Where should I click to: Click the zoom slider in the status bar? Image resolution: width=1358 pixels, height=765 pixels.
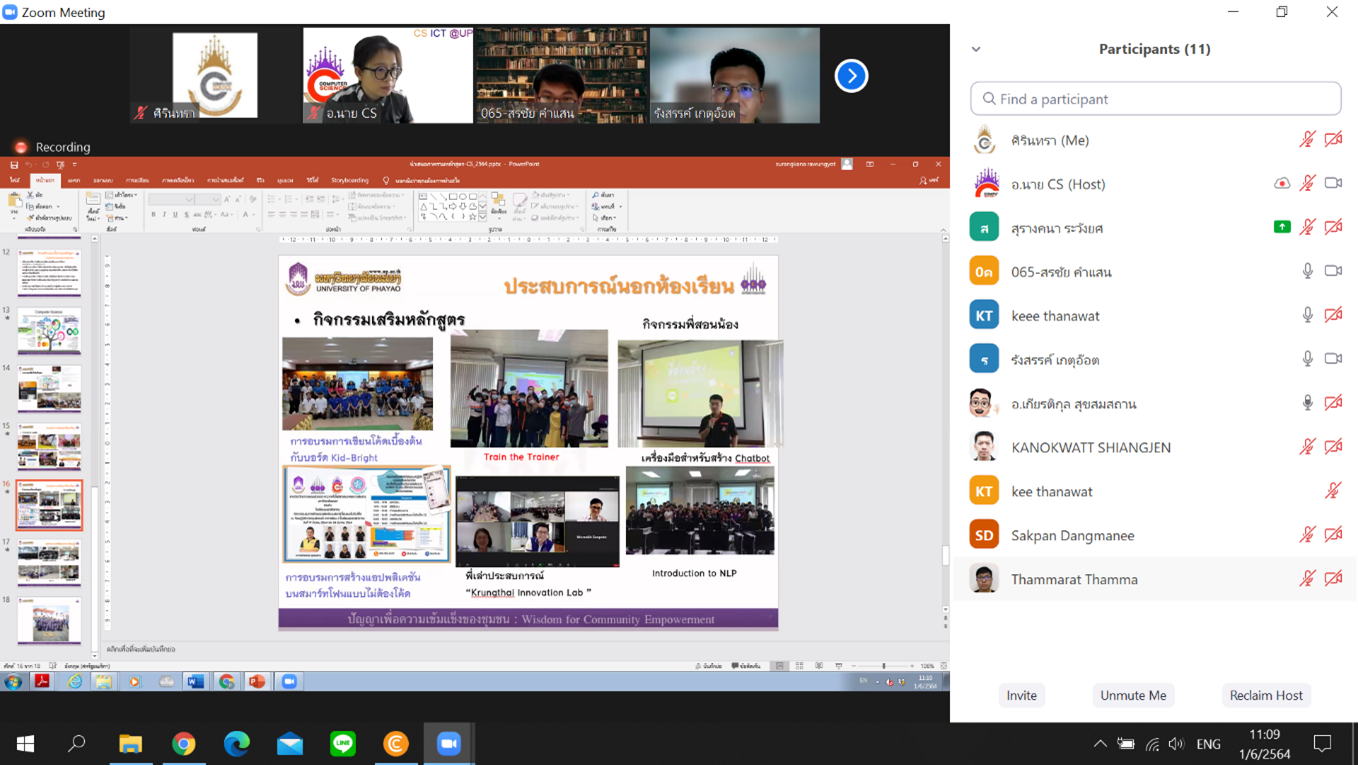(884, 665)
